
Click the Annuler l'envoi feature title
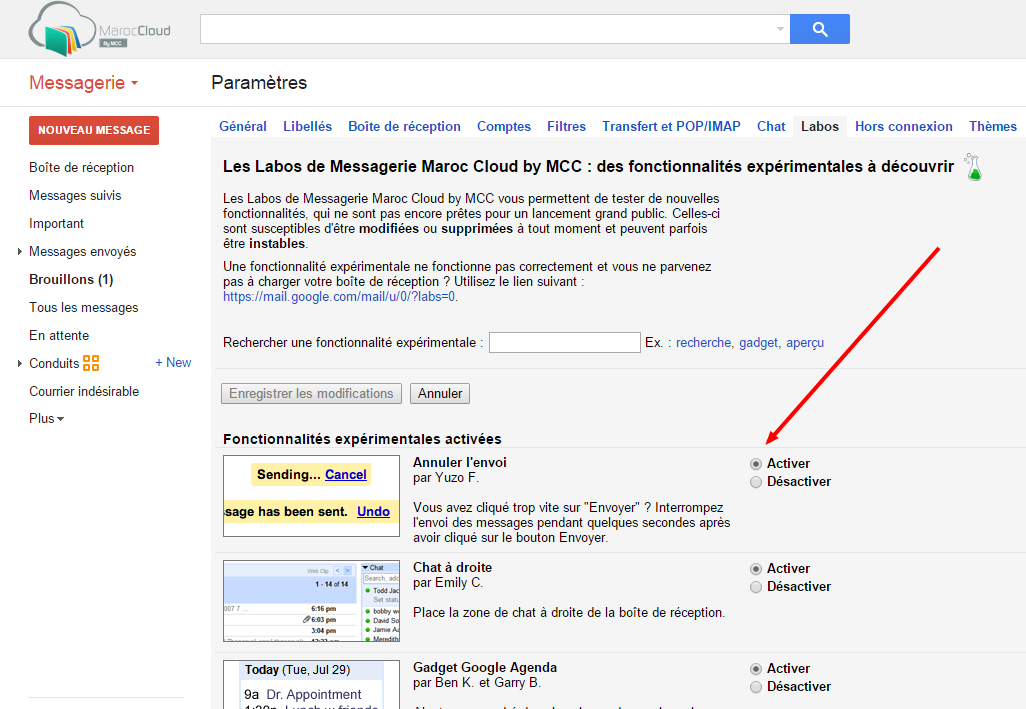click(x=459, y=462)
